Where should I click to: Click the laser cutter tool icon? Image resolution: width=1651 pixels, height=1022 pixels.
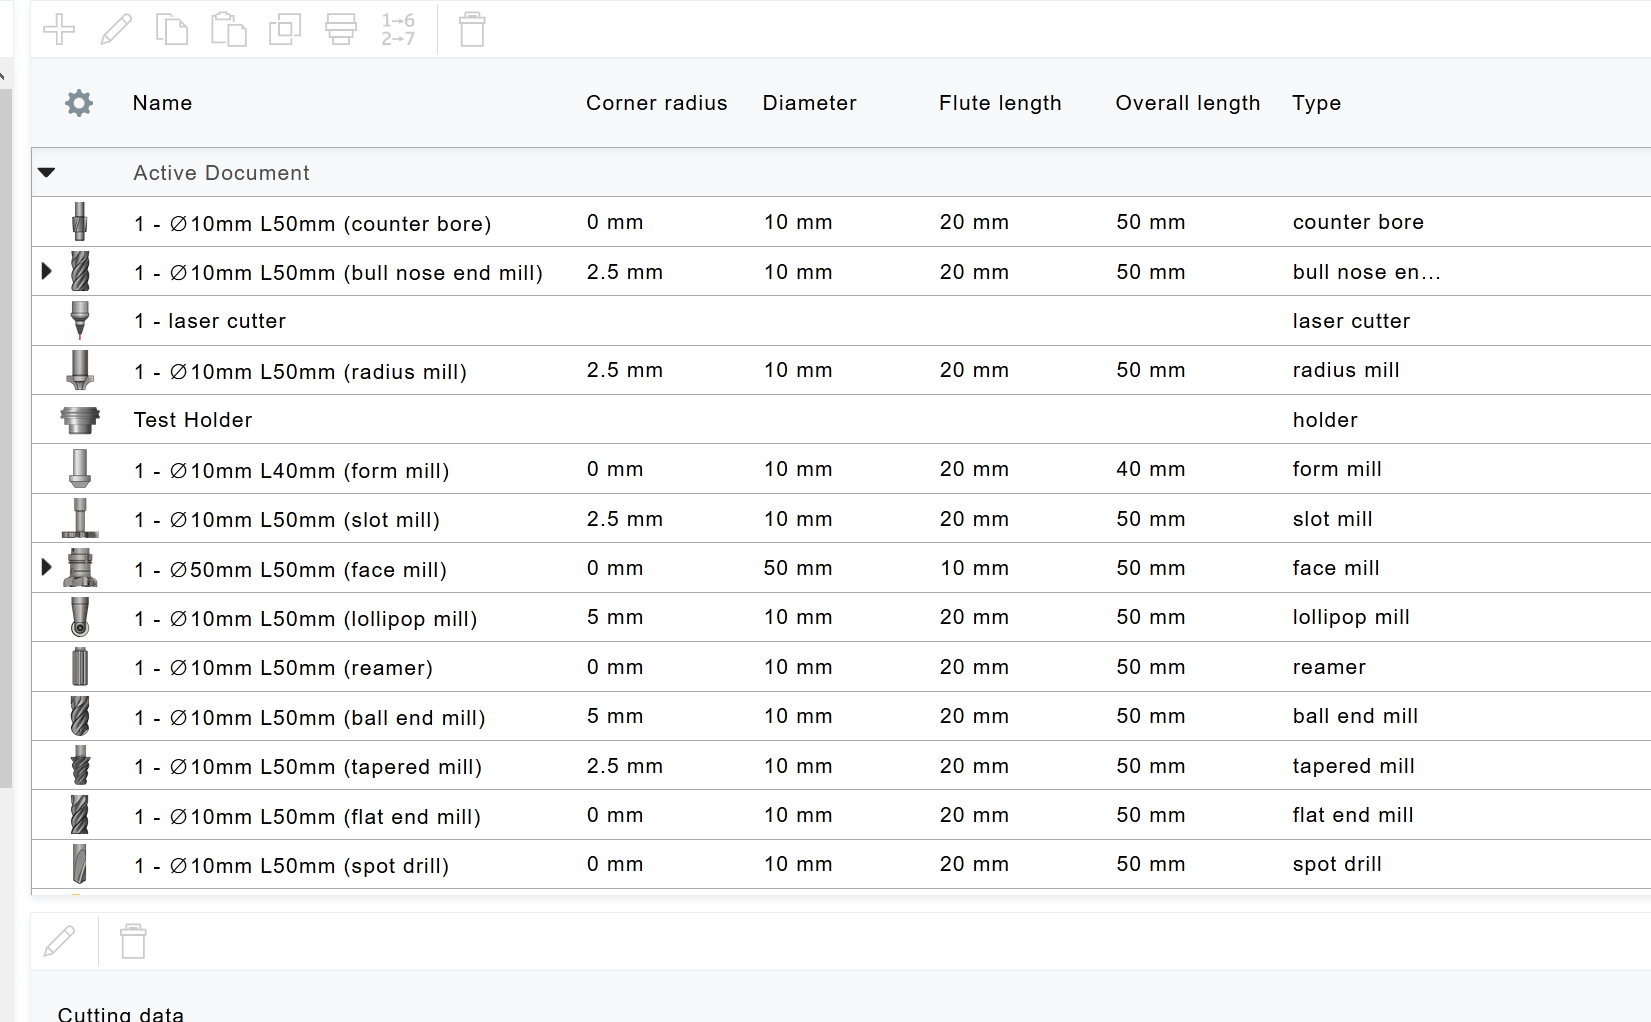click(79, 320)
